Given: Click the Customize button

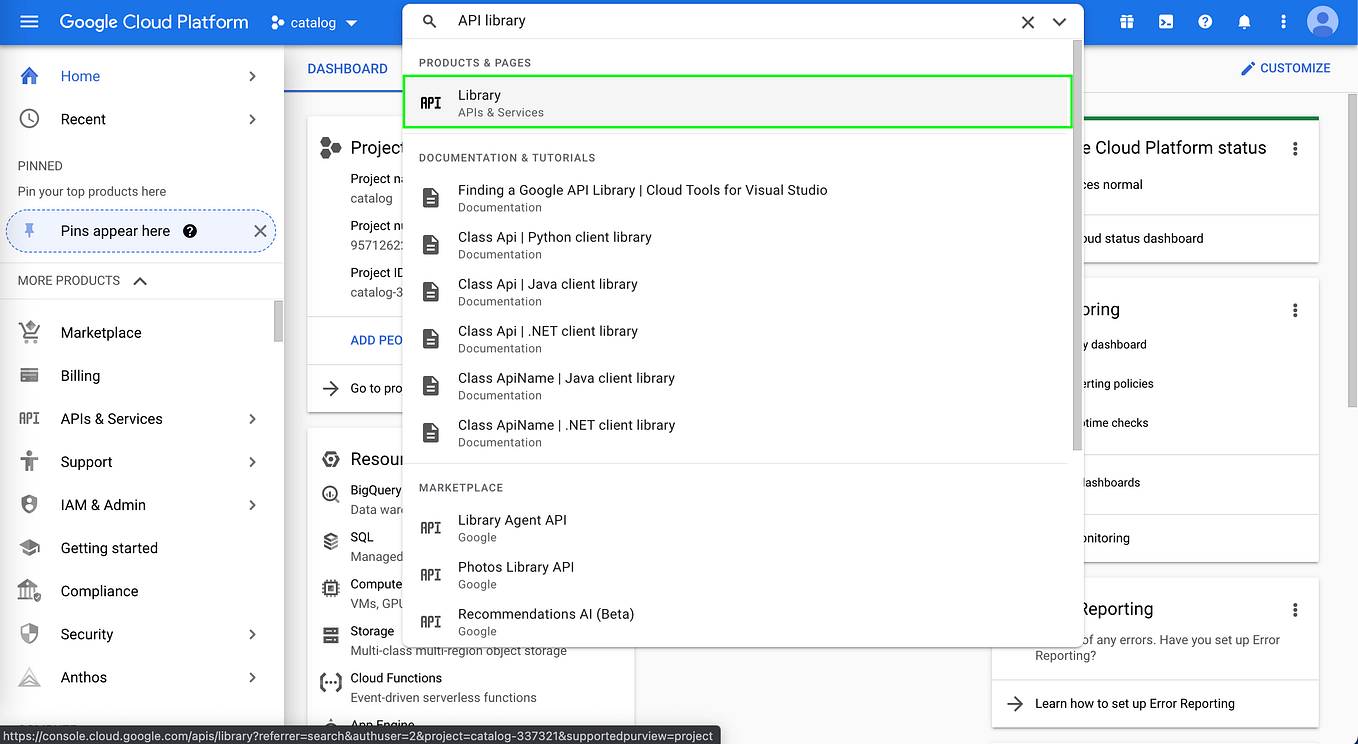Looking at the screenshot, I should click(x=1287, y=68).
